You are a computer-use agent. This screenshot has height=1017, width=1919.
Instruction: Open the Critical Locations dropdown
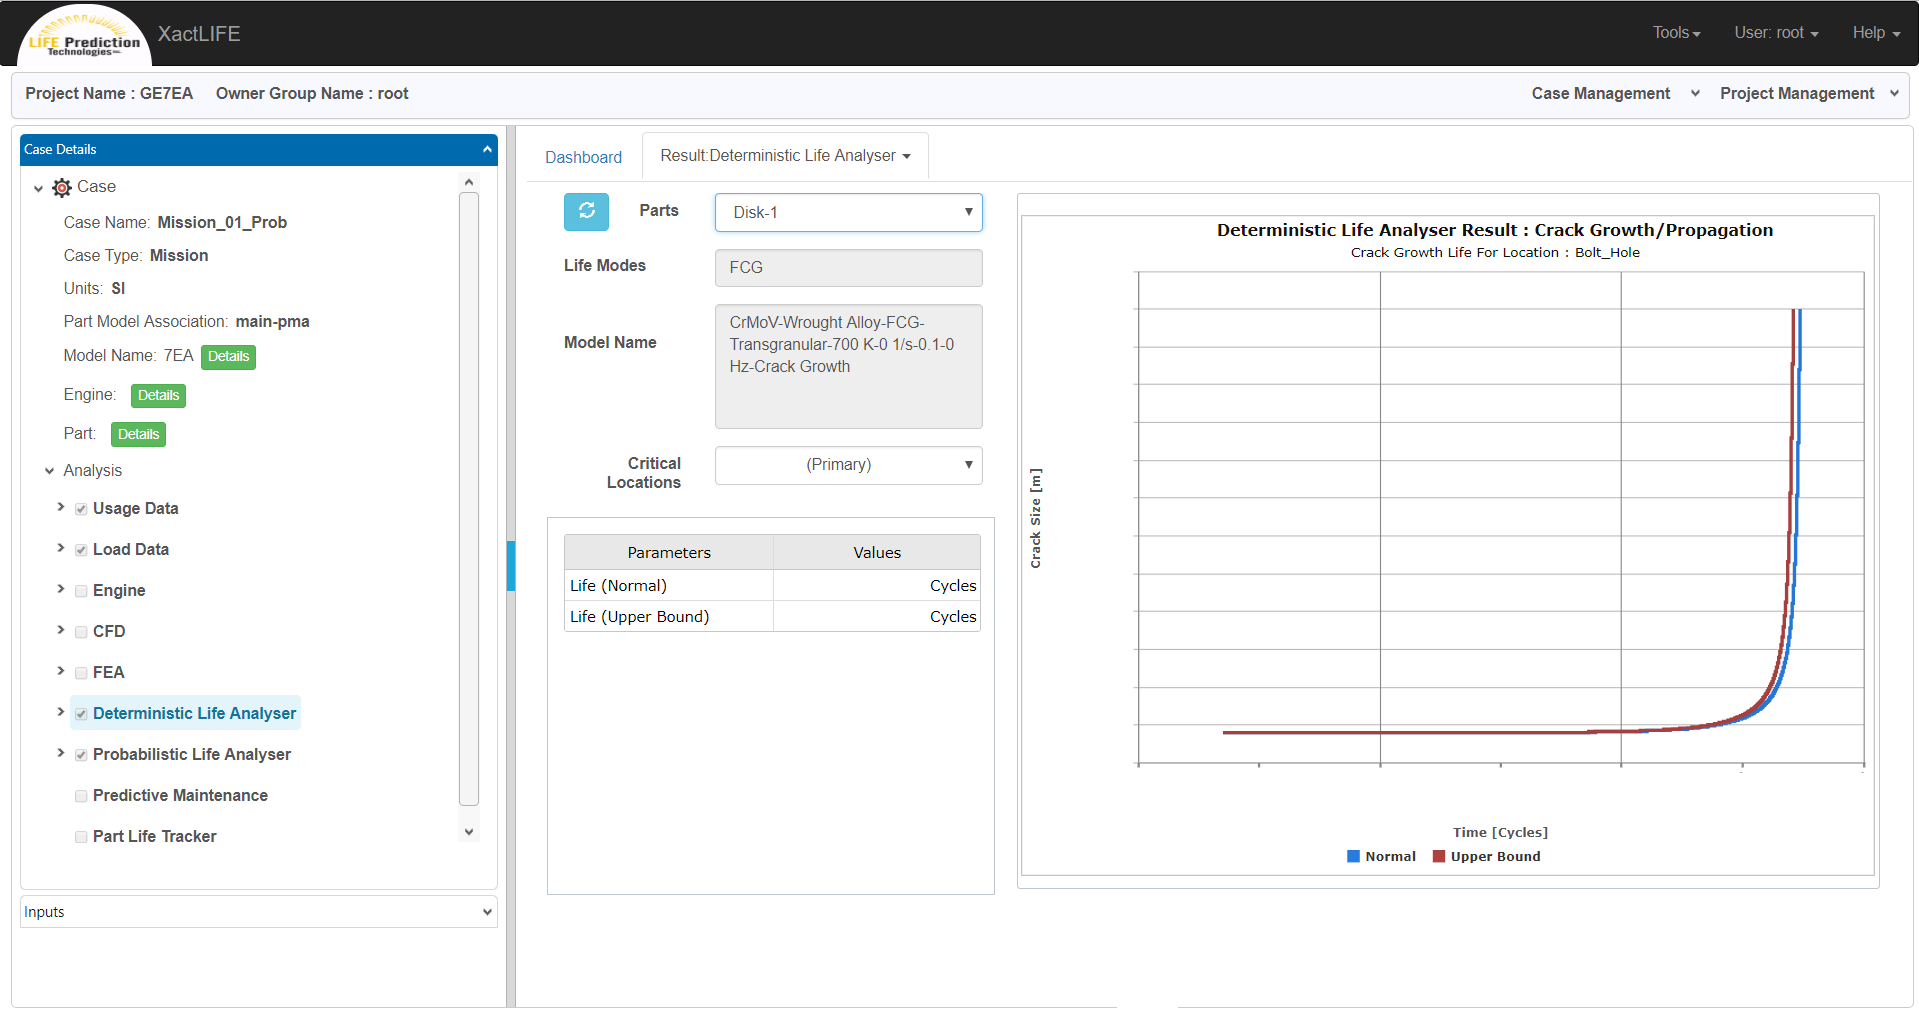pos(848,465)
